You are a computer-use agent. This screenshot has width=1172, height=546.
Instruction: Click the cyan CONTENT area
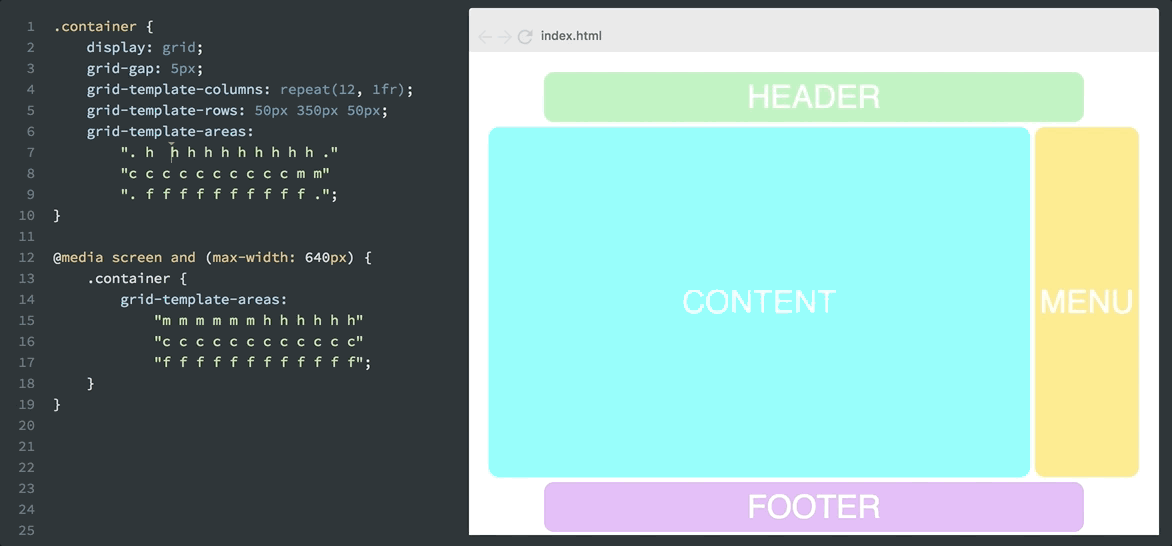click(x=759, y=301)
